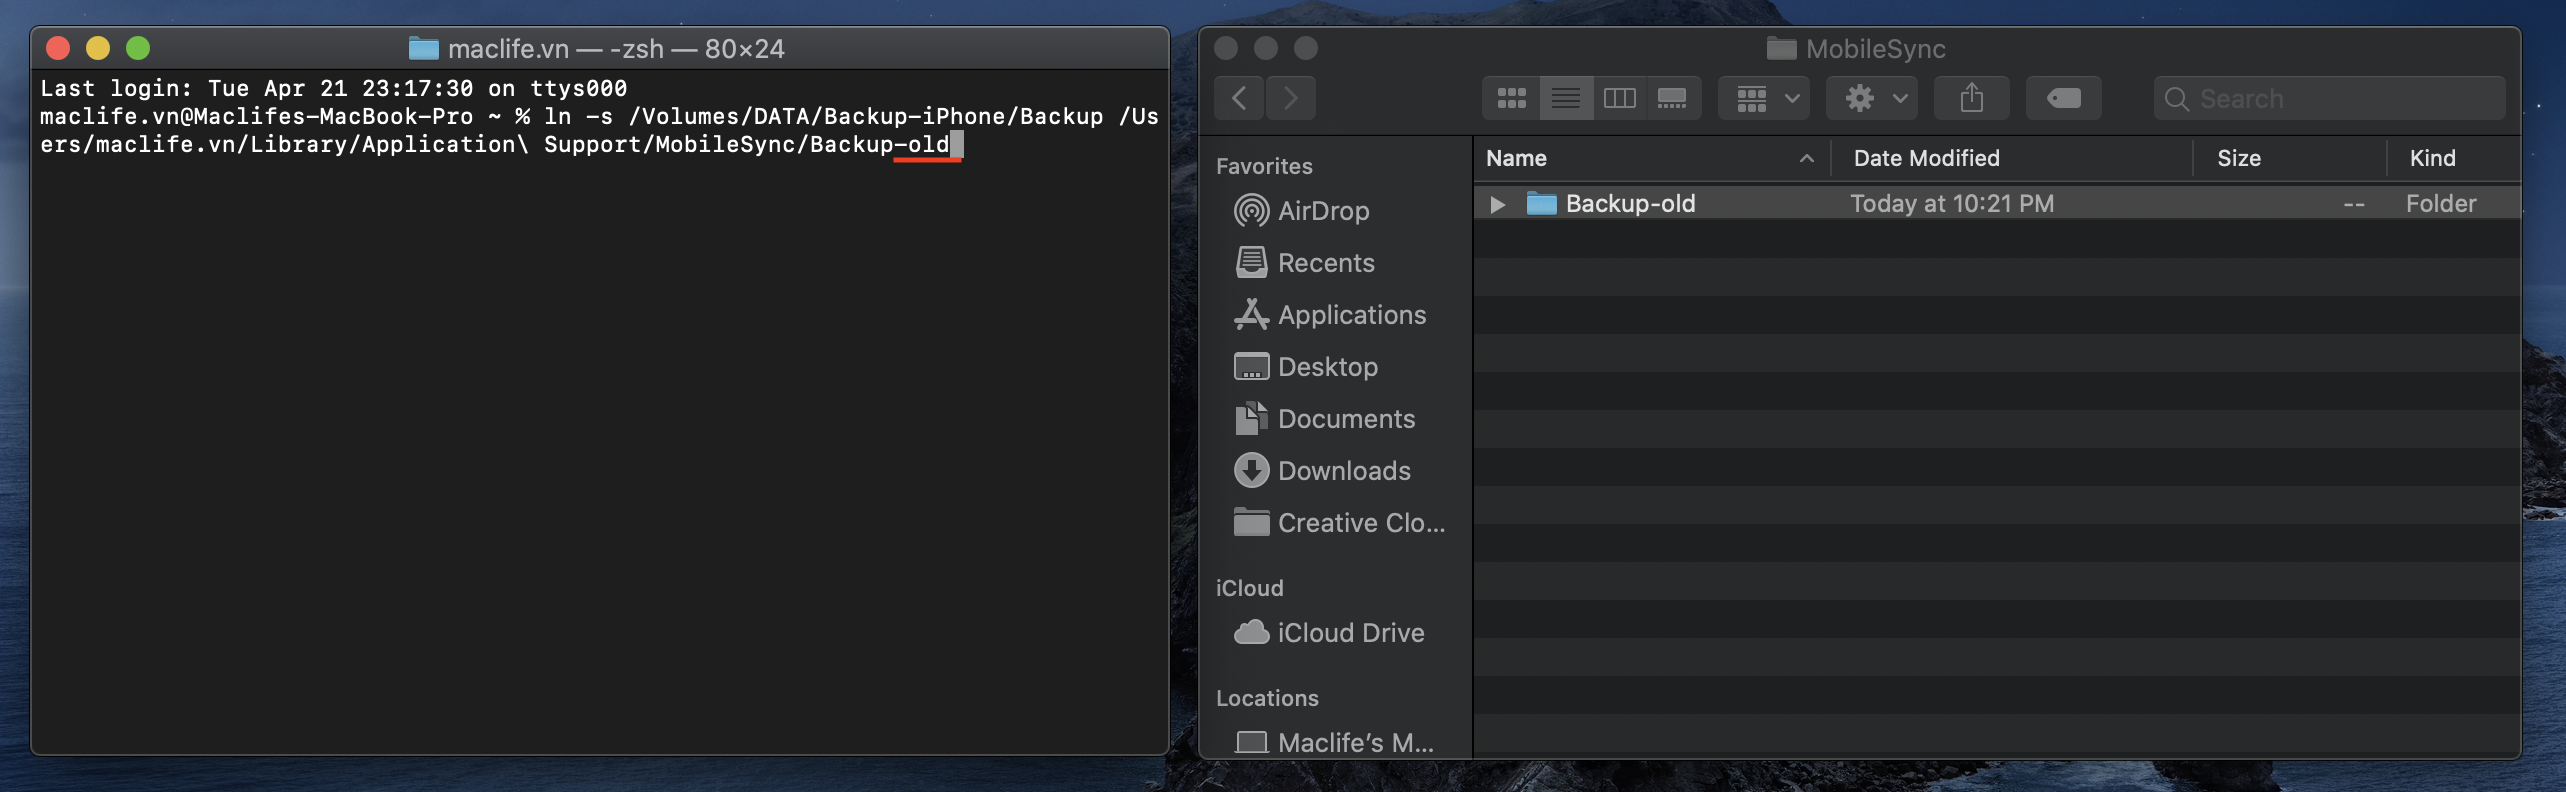The width and height of the screenshot is (2566, 792).
Task: Go forward in Finder history
Action: [x=1291, y=98]
